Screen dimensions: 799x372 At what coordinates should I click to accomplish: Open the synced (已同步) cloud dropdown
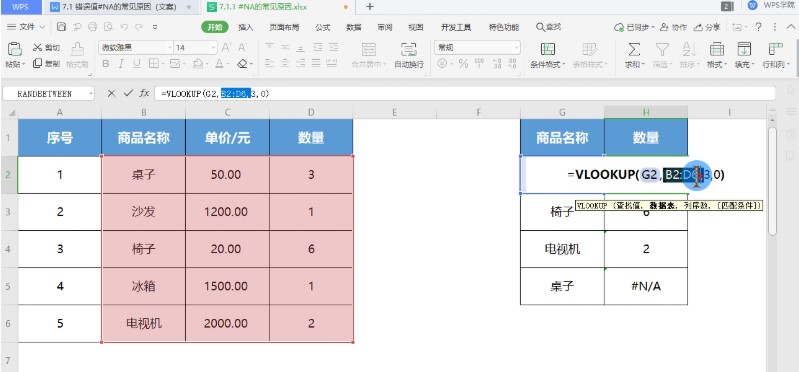click(634, 27)
